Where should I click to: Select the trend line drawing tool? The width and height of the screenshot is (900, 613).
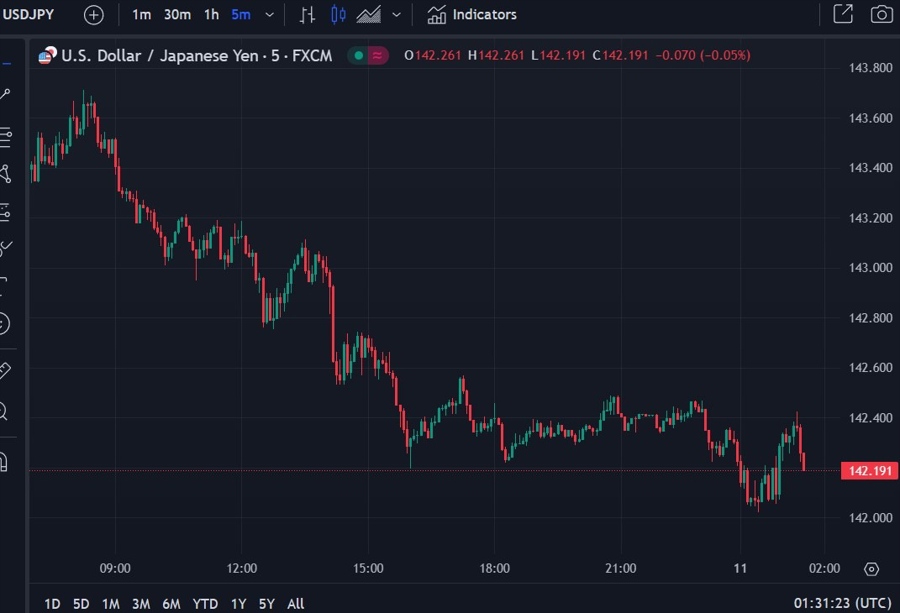(5, 95)
